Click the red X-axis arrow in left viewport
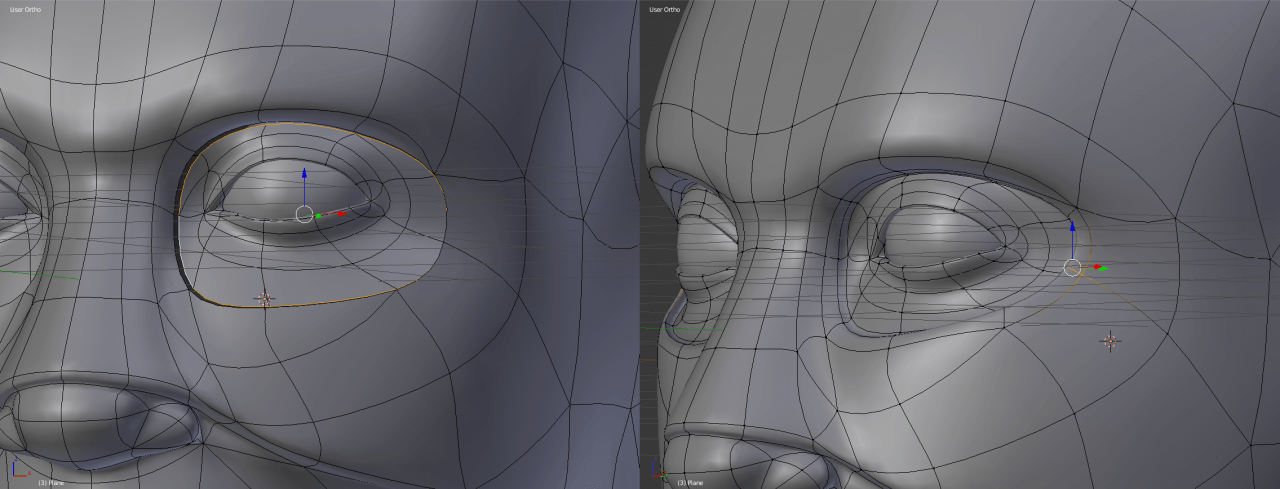This screenshot has width=1280, height=489. (340, 213)
